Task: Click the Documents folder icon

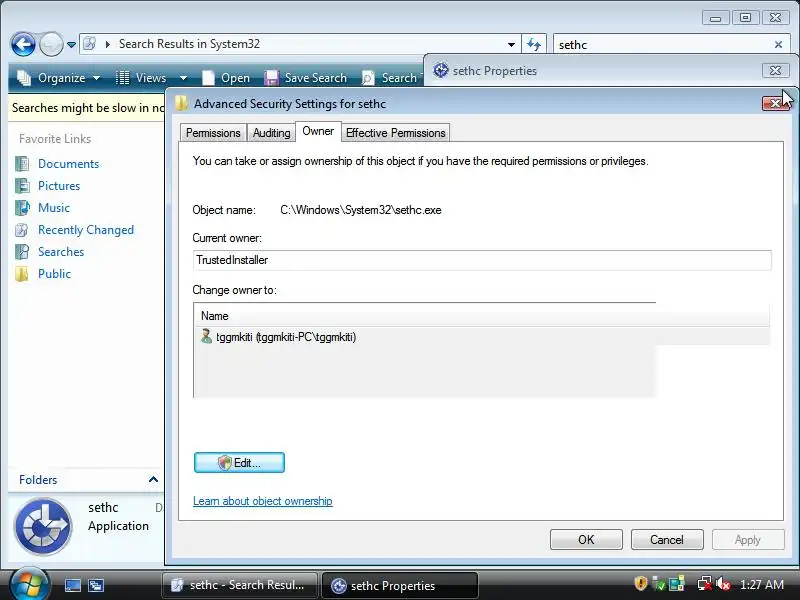Action: click(x=22, y=164)
